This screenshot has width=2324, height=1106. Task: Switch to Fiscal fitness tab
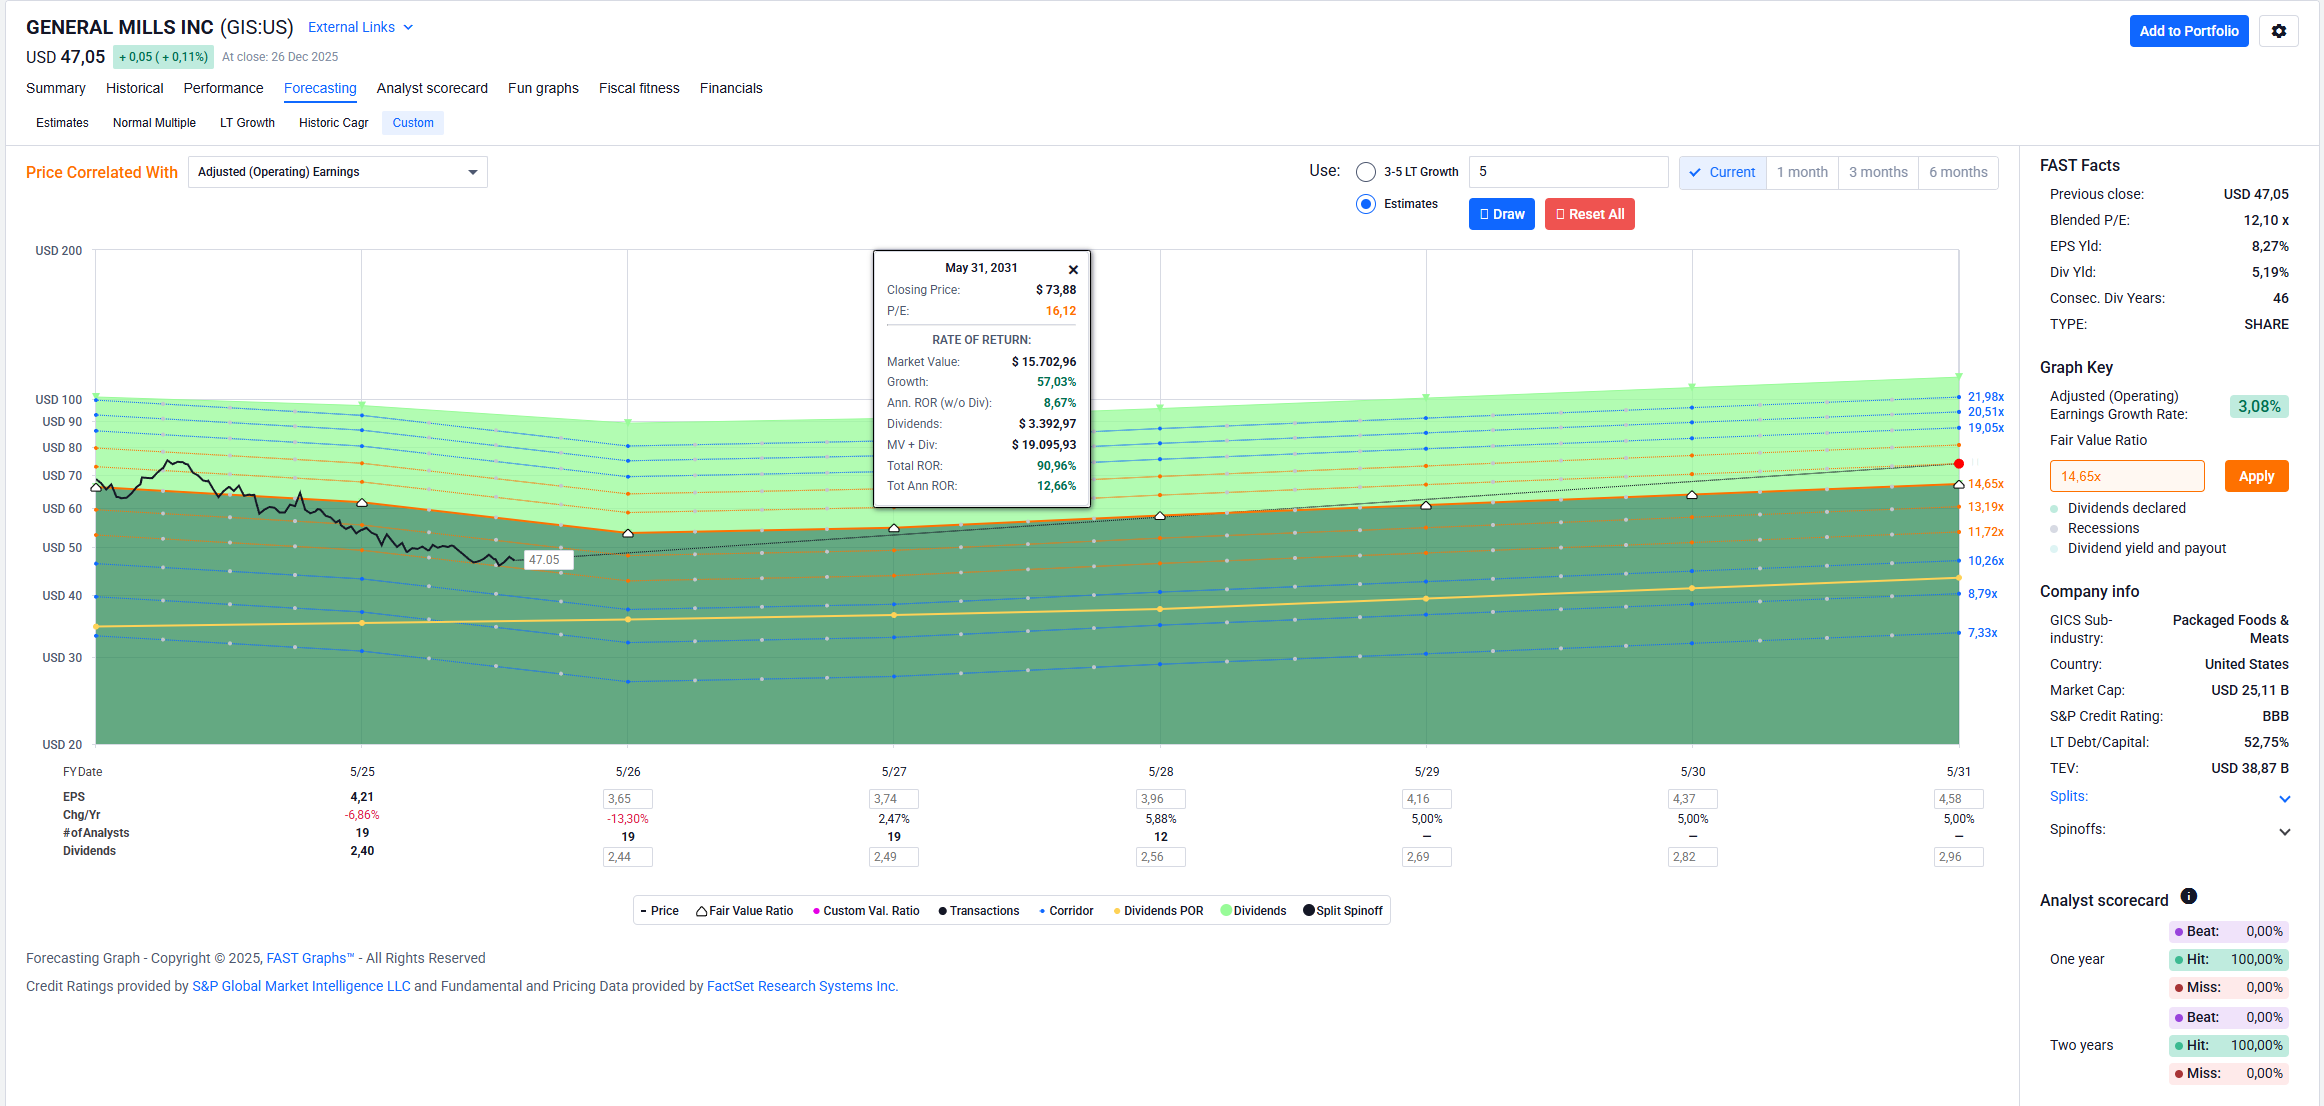pos(638,88)
